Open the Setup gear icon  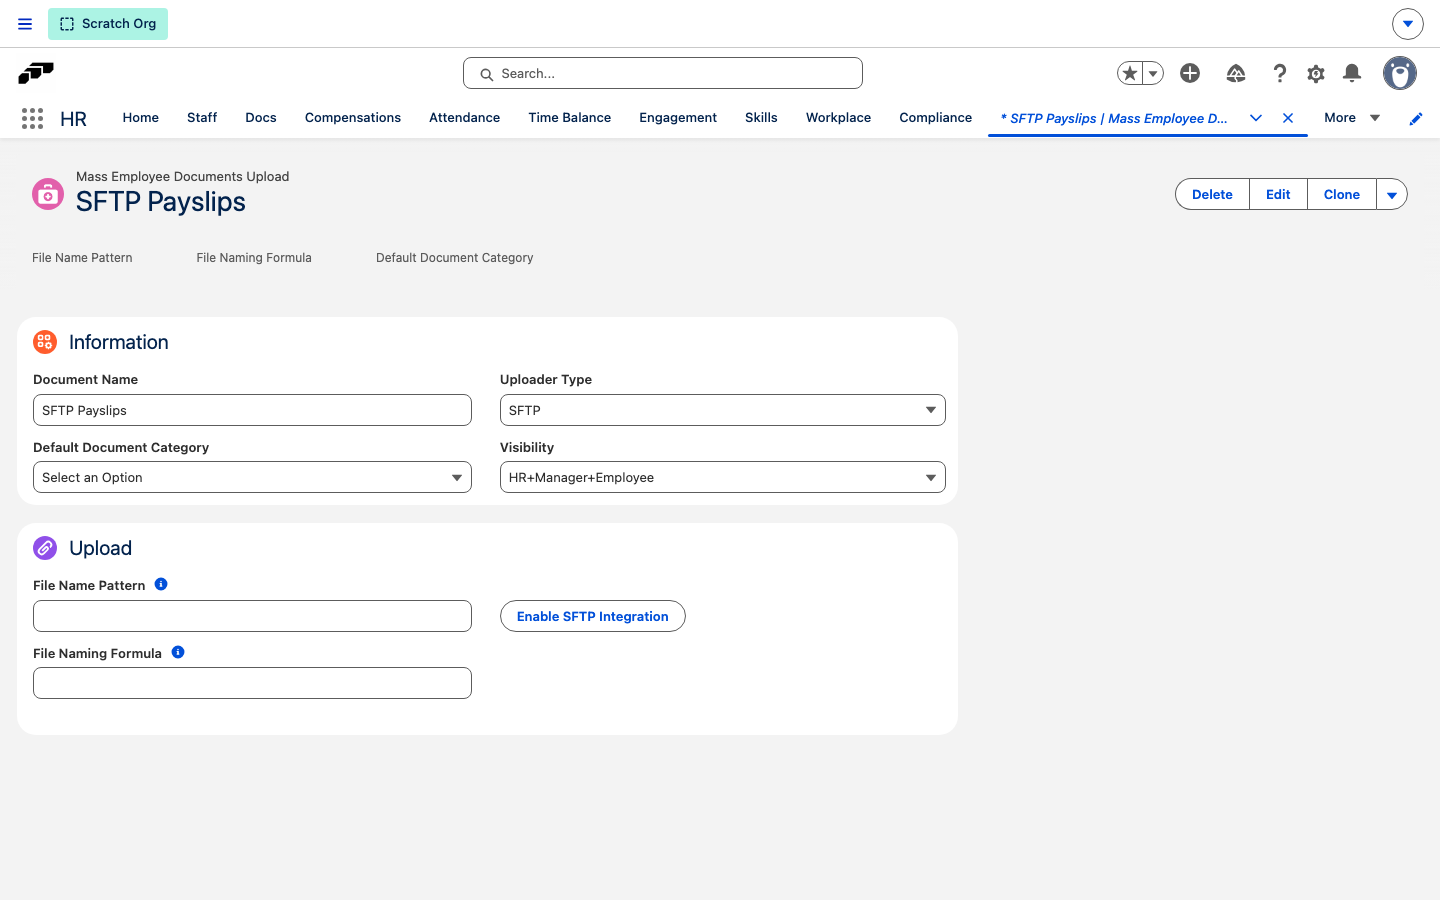click(1316, 73)
